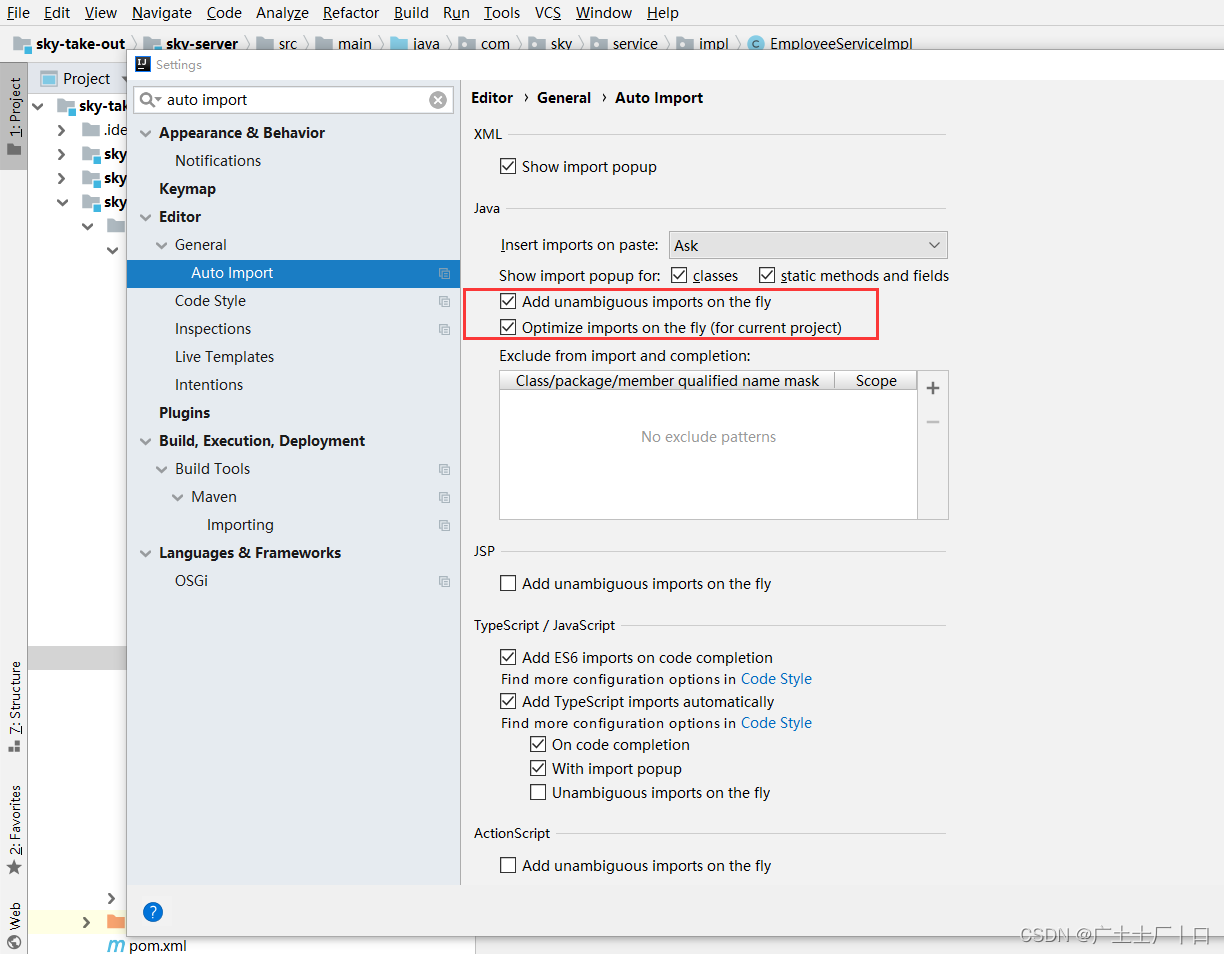Click the project-level icon beside Inspections
Viewport: 1224px width, 954px height.
[444, 329]
